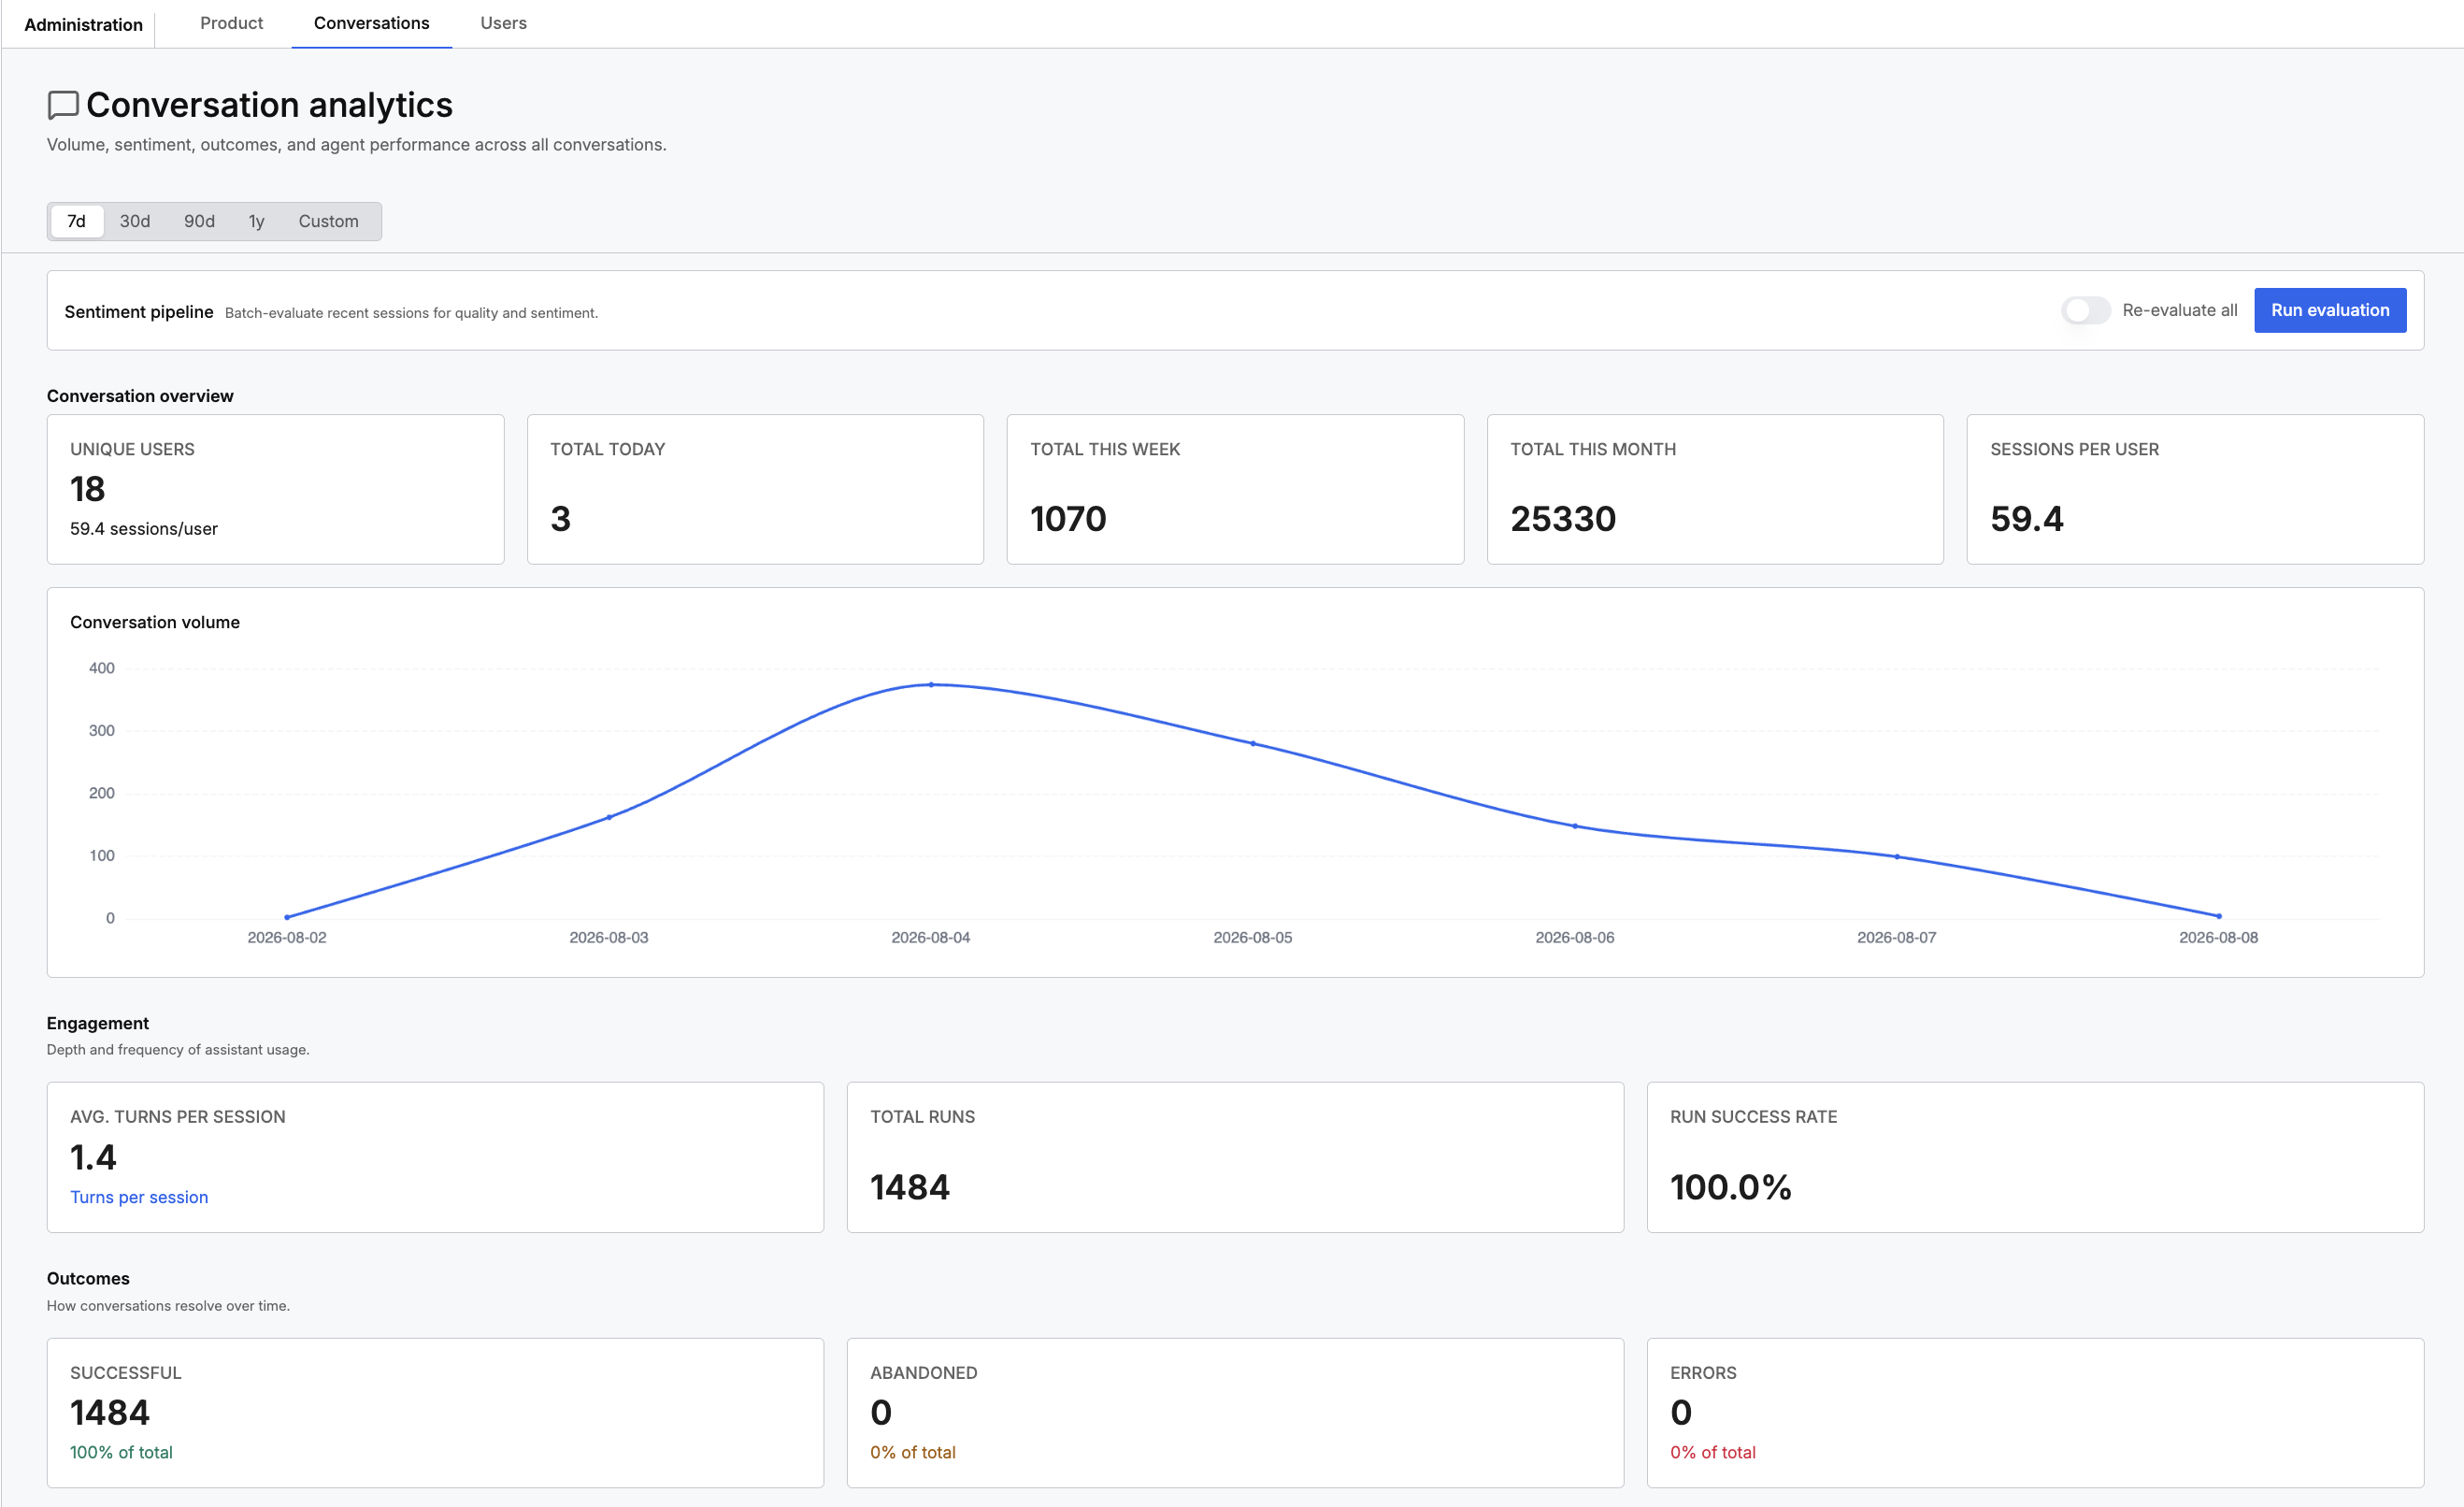Click the Outcomes section heading
This screenshot has width=2464, height=1507.
[88, 1278]
